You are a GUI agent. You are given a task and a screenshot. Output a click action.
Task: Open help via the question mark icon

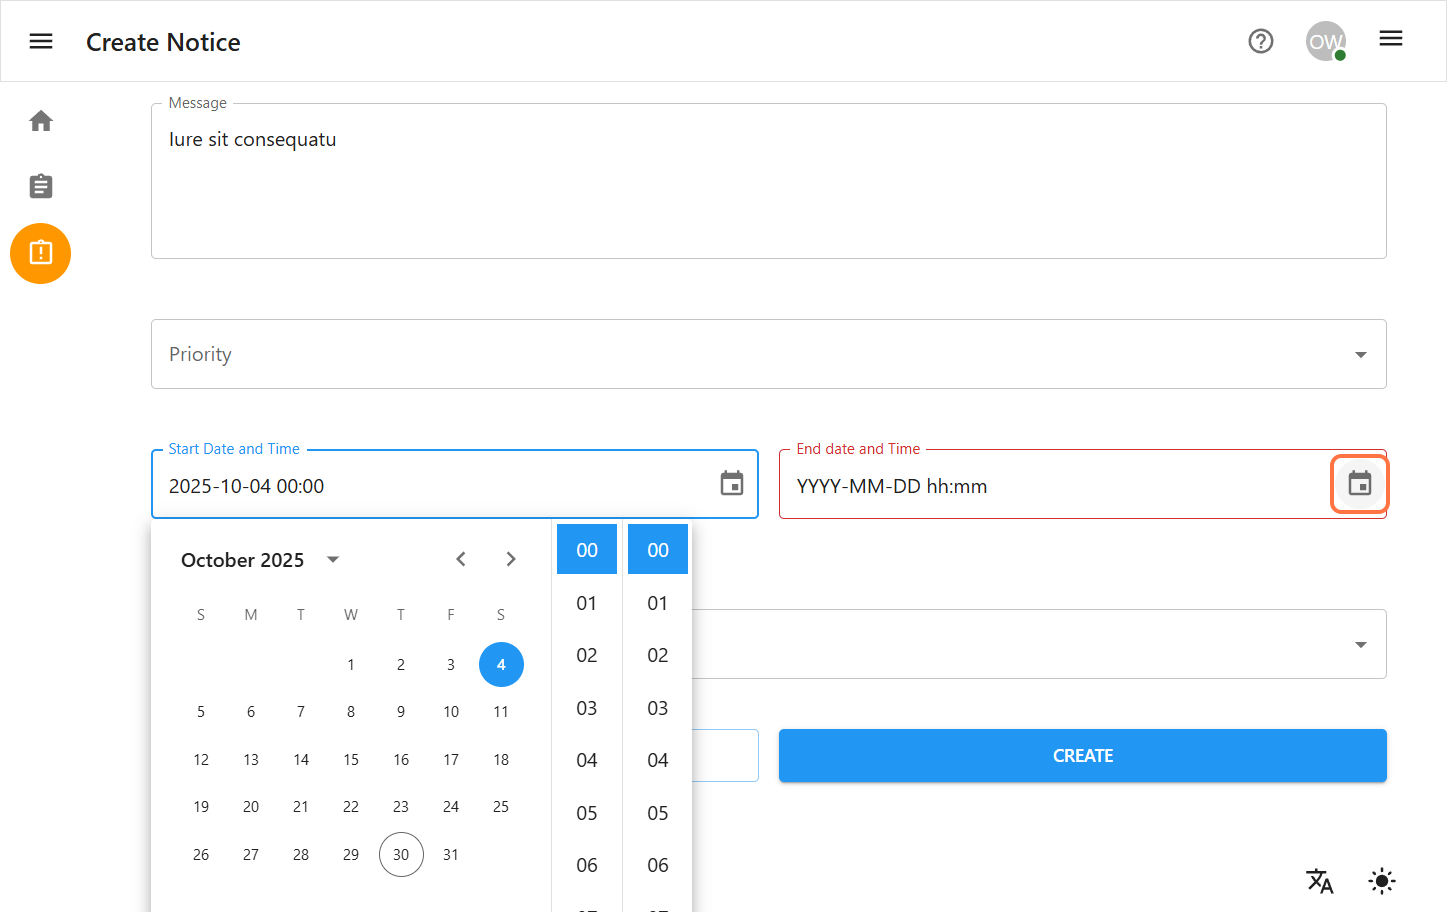click(x=1260, y=41)
